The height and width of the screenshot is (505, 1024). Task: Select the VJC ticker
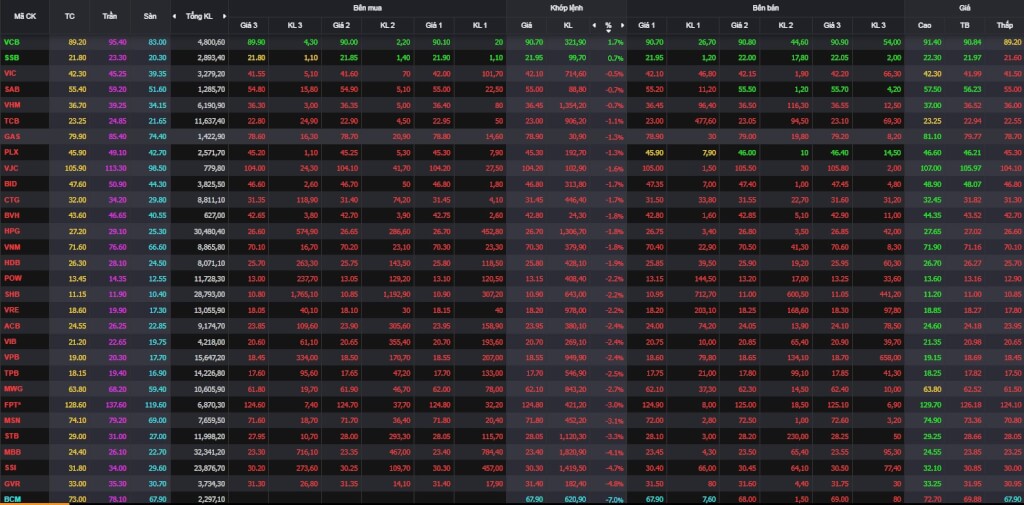[10, 169]
